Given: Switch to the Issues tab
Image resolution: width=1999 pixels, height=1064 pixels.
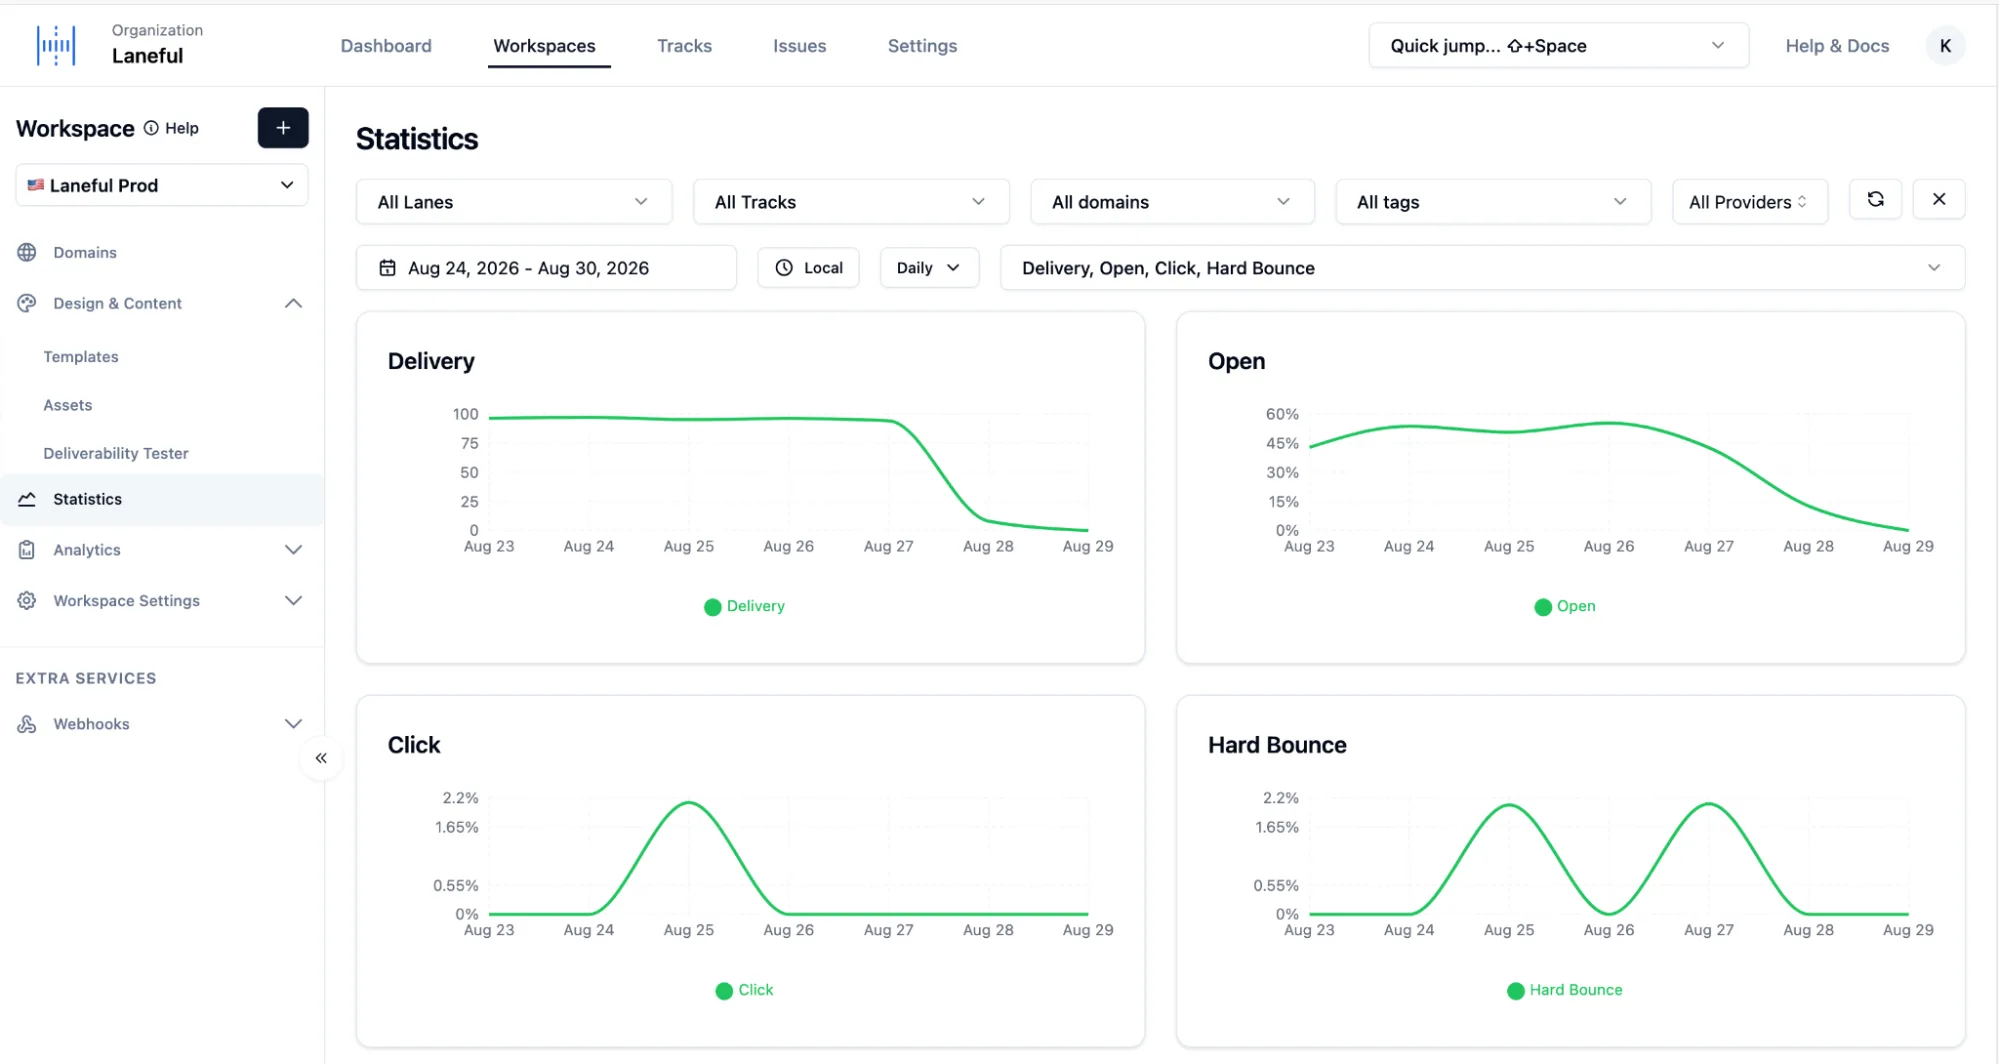Looking at the screenshot, I should point(799,46).
